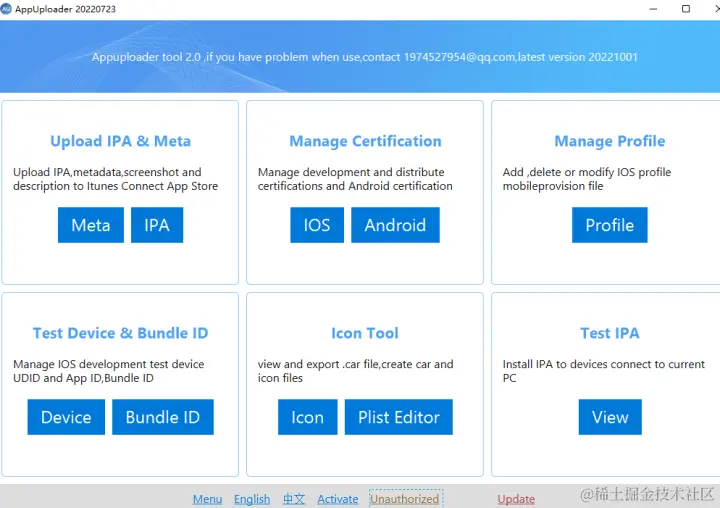Switch language to 中文
720x508 pixels.
tap(294, 499)
